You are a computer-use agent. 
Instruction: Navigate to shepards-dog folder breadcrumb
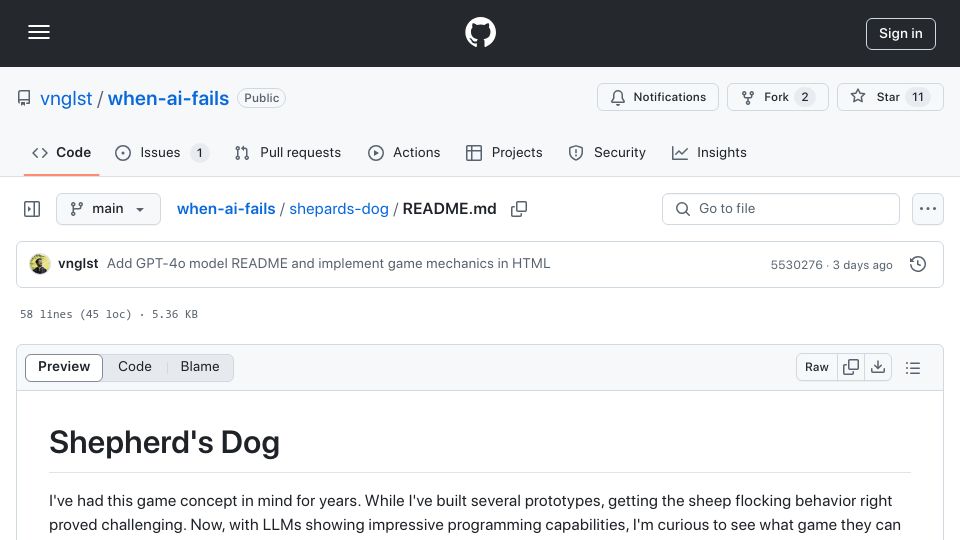[339, 209]
